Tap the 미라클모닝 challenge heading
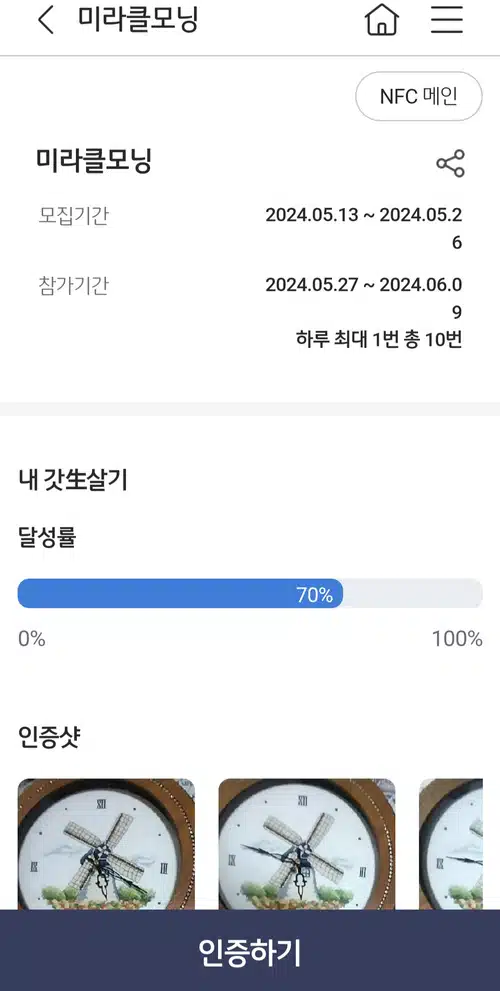 point(94,161)
